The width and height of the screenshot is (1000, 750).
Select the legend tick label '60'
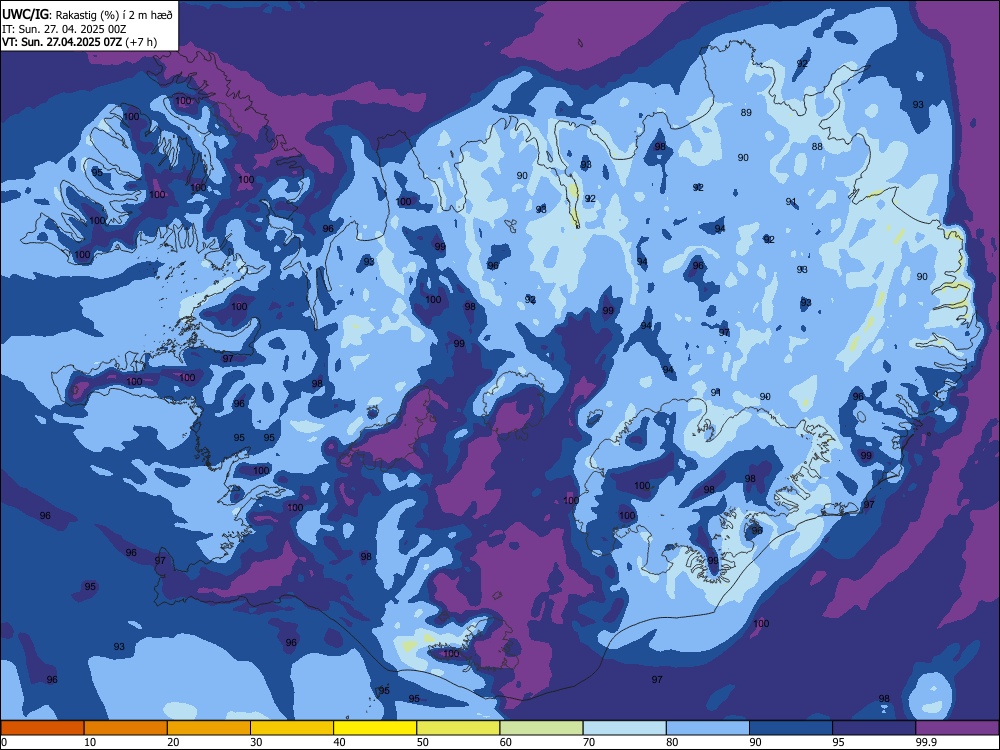point(506,742)
